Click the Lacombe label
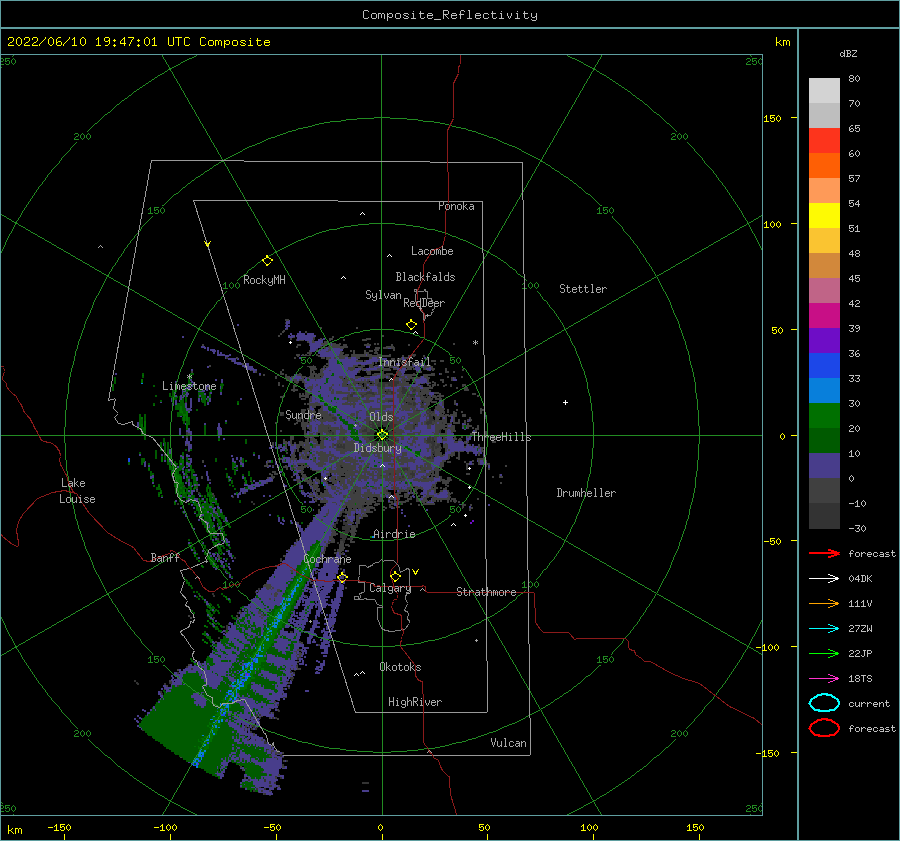This screenshot has height=841, width=900. [432, 251]
